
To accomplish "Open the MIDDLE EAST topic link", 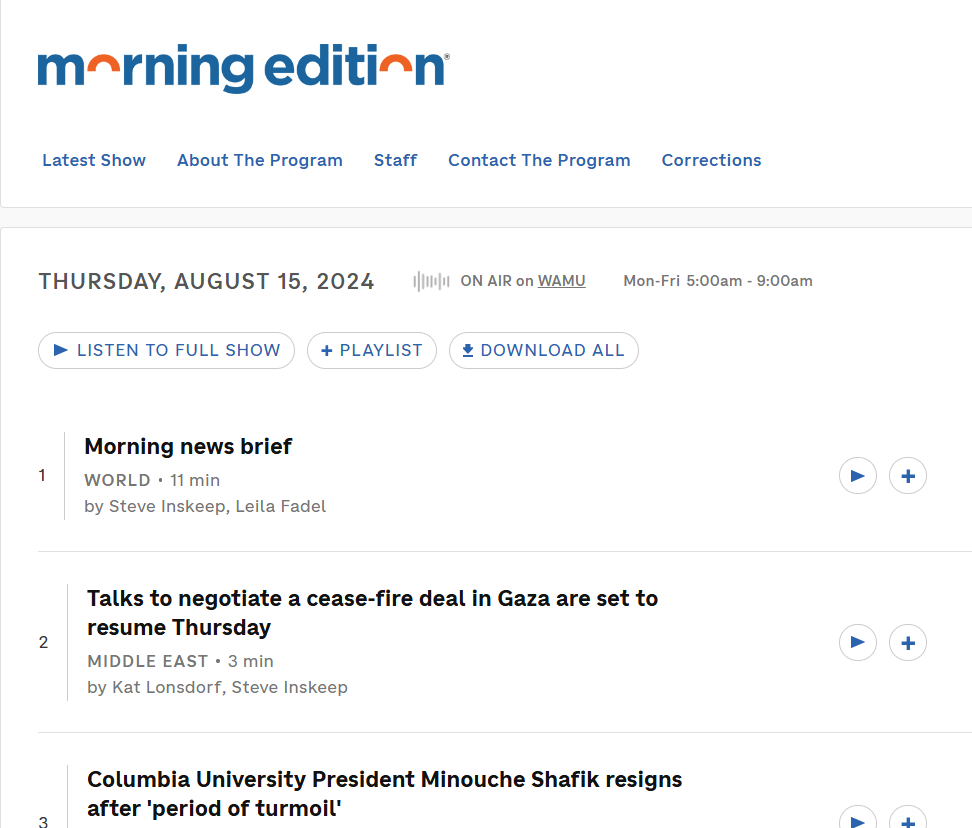I will point(148,661).
